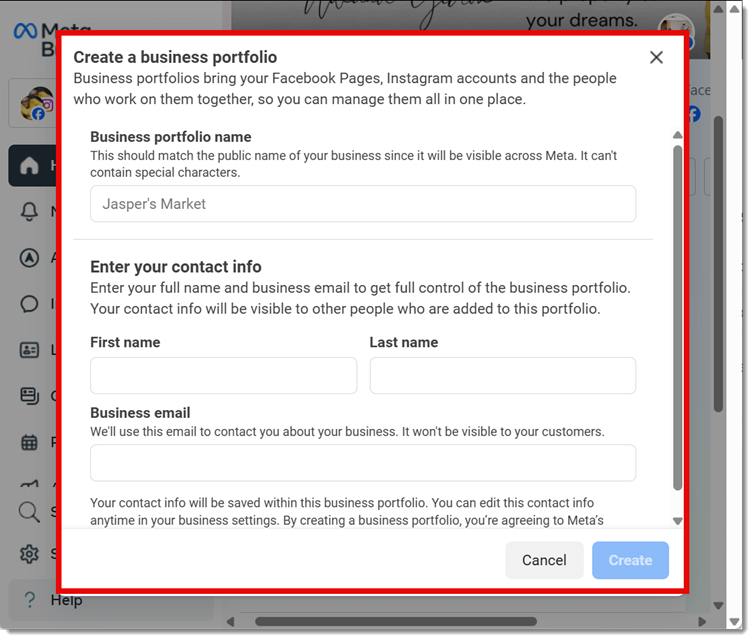Screen dimensions: 753x640
Task: Click the Business email input field
Action: [x=363, y=463]
